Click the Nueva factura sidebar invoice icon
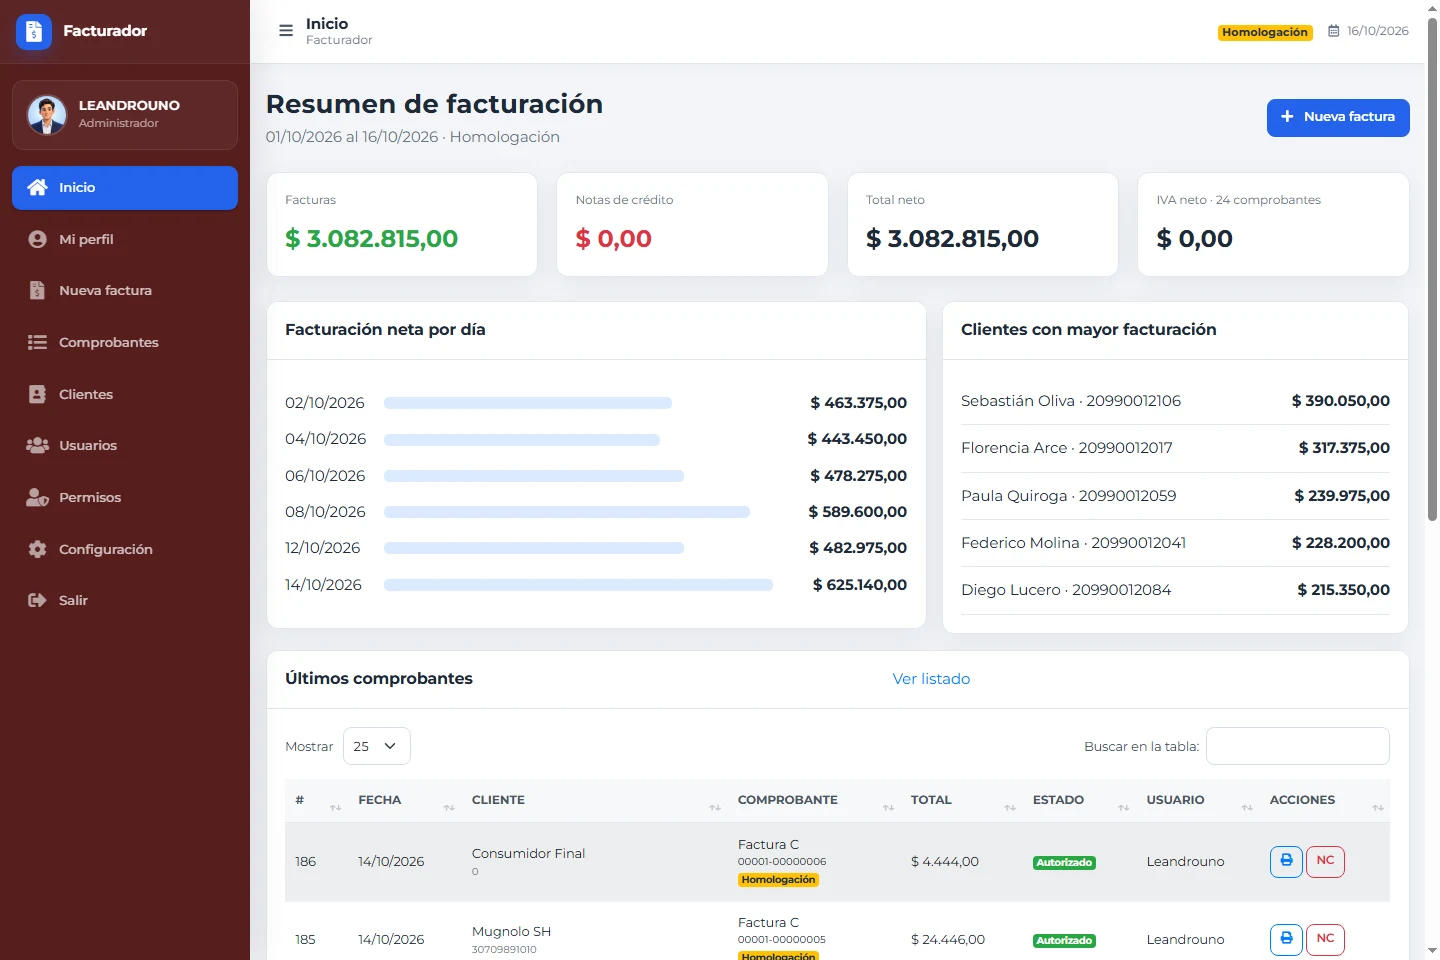Image resolution: width=1440 pixels, height=960 pixels. click(37, 291)
